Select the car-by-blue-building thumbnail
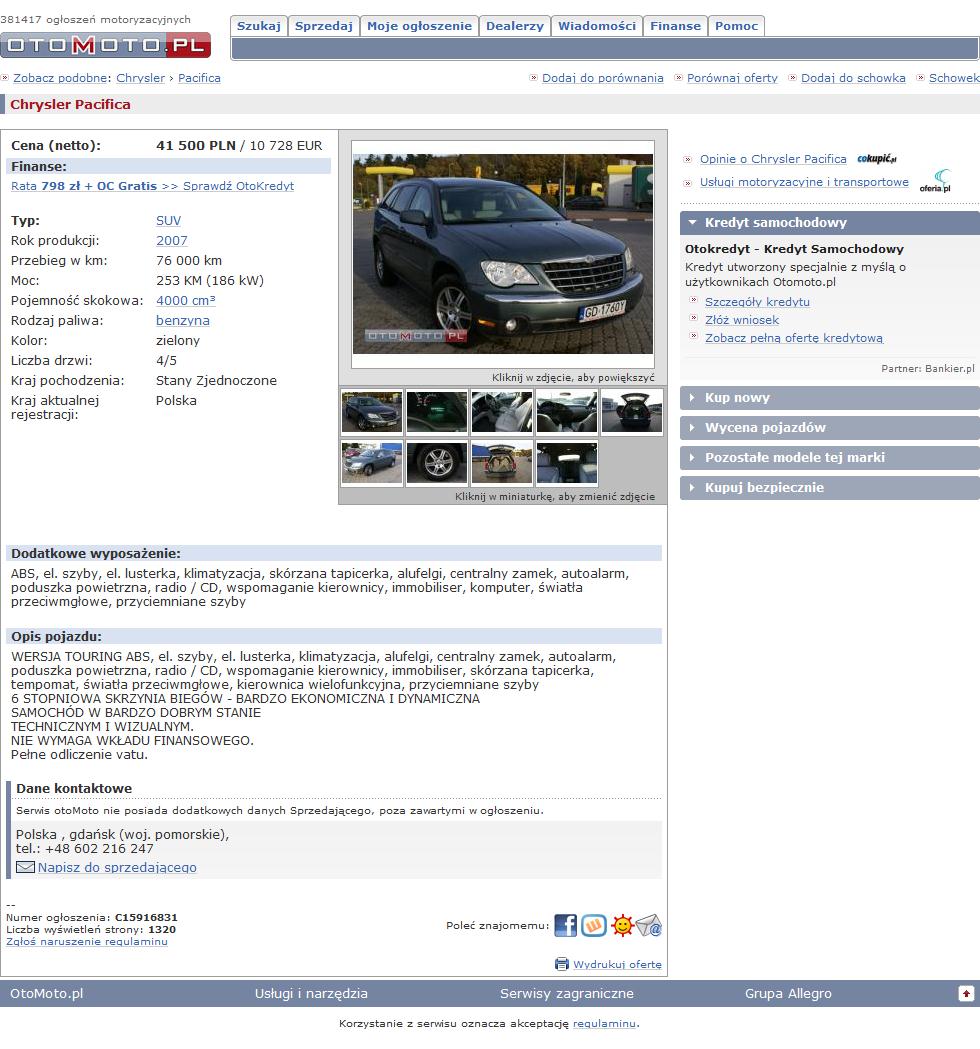Viewport: 980px width, 1049px height. click(372, 462)
